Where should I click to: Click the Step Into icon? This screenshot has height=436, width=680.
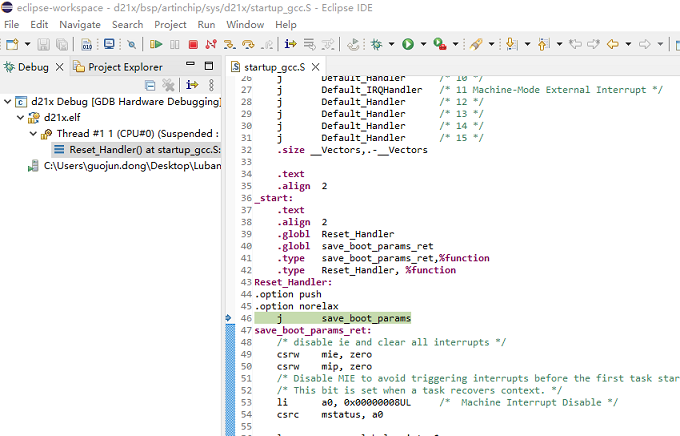pyautogui.click(x=229, y=44)
